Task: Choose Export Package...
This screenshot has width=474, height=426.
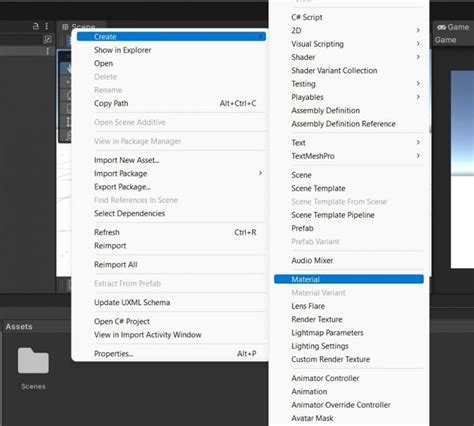Action: pos(171,187)
